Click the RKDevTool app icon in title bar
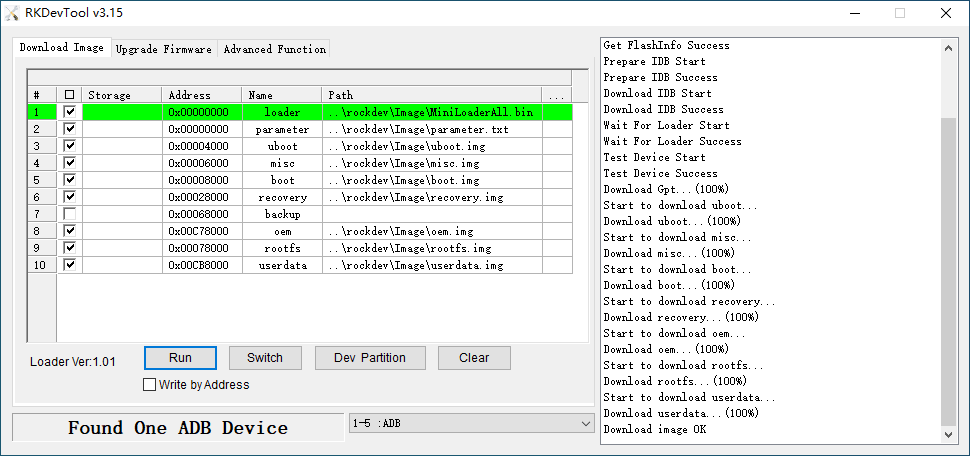The height and width of the screenshot is (456, 970). 12,13
